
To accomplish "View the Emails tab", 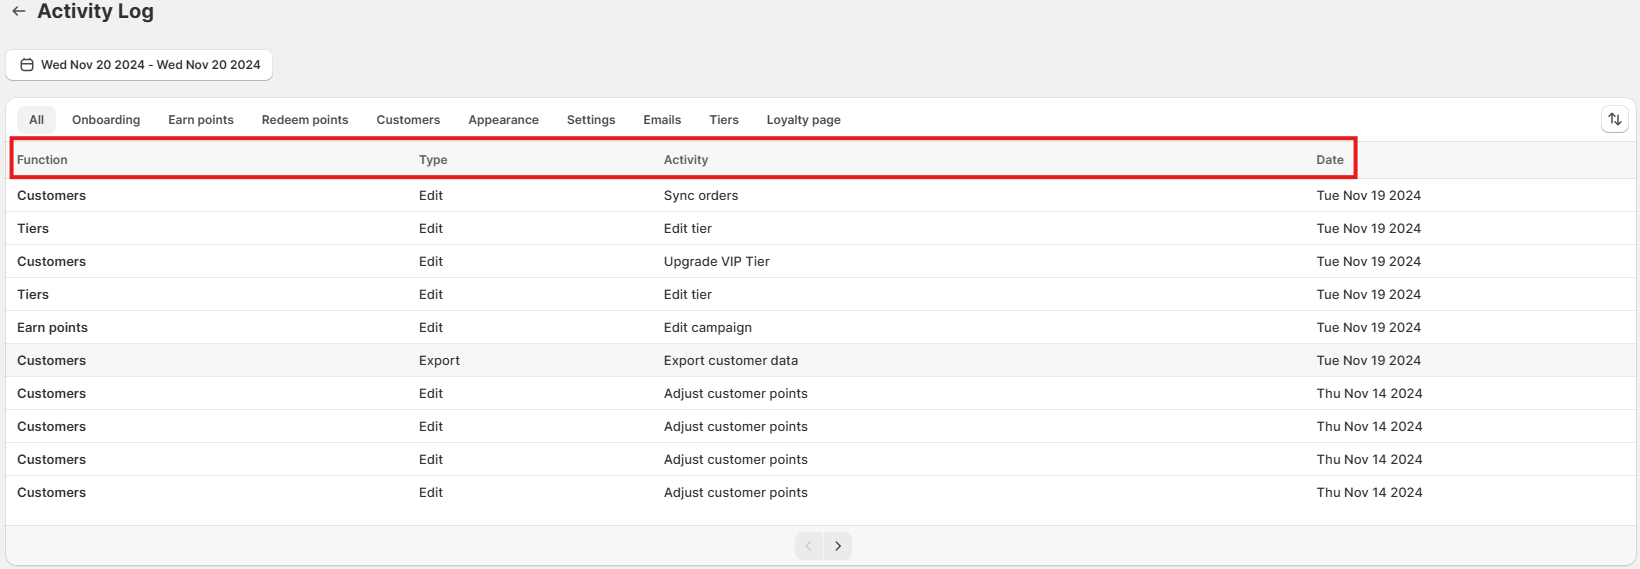I will (662, 120).
